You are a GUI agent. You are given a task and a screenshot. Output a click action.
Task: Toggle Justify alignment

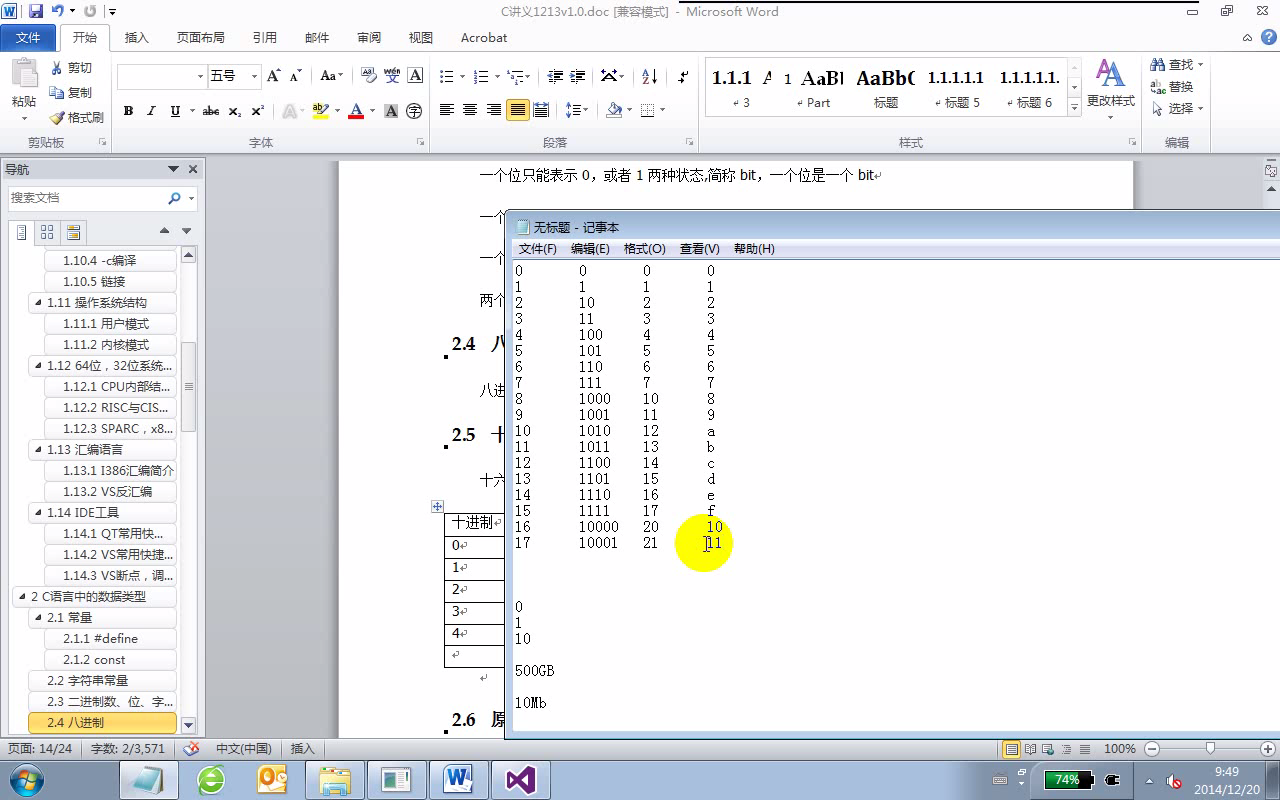click(517, 110)
